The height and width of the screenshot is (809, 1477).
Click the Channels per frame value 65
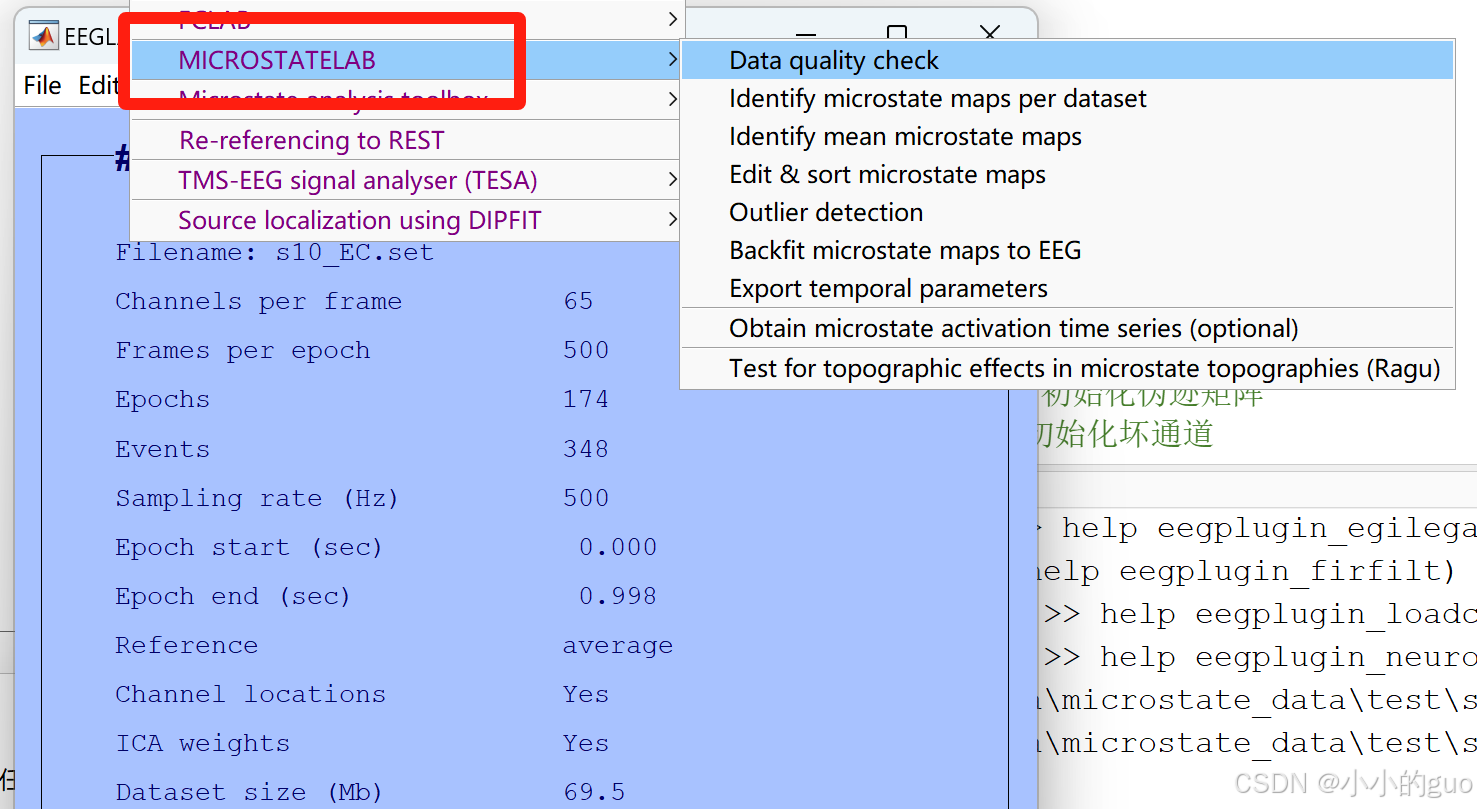coord(578,301)
